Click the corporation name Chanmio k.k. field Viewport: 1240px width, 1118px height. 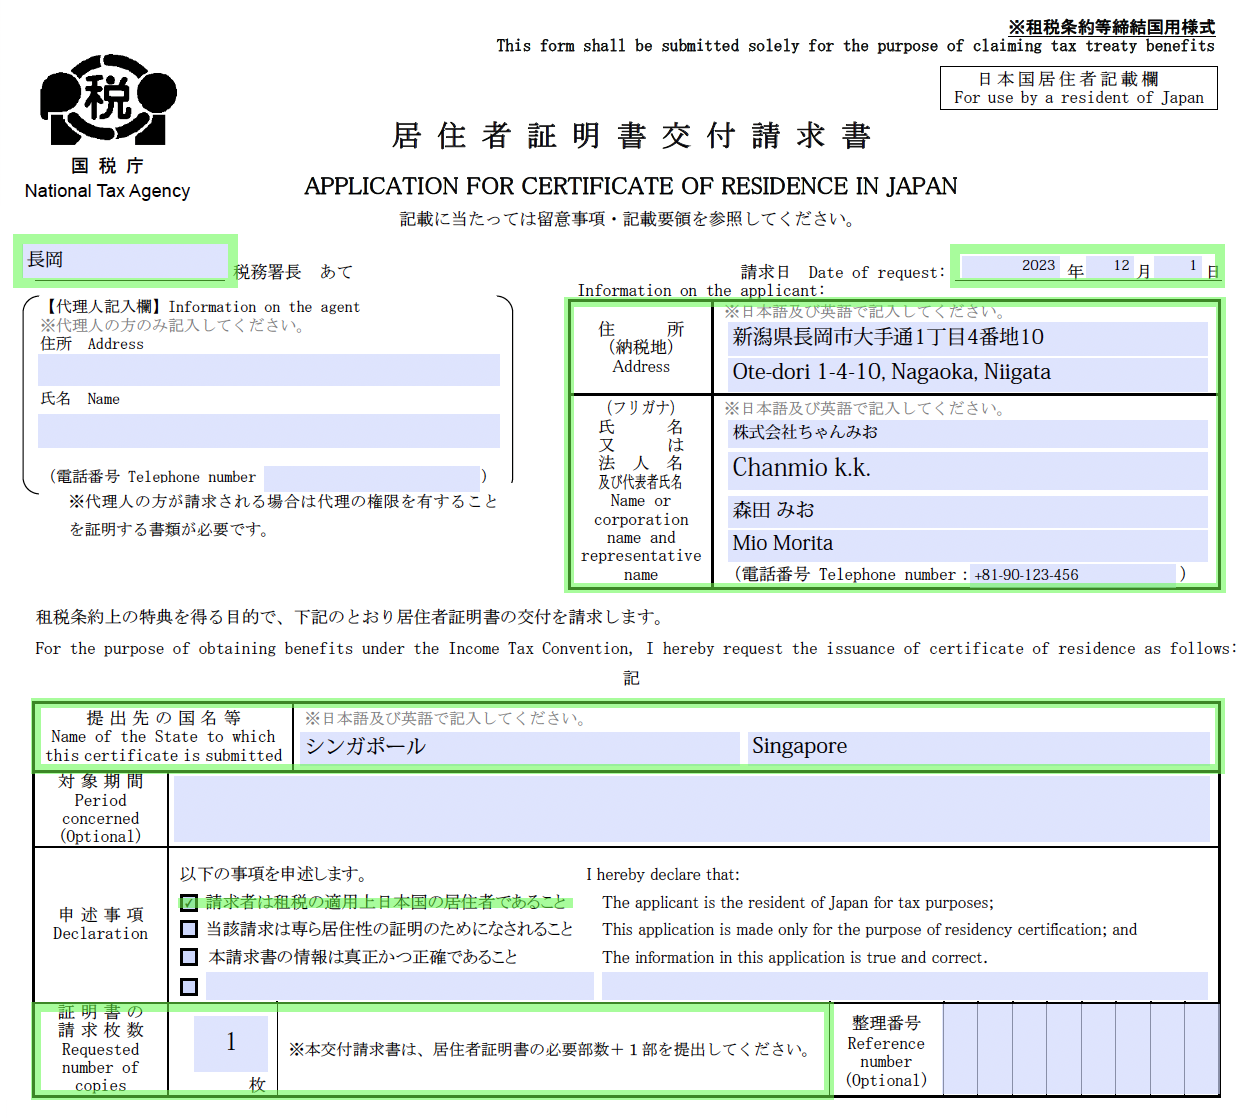pyautogui.click(x=967, y=468)
